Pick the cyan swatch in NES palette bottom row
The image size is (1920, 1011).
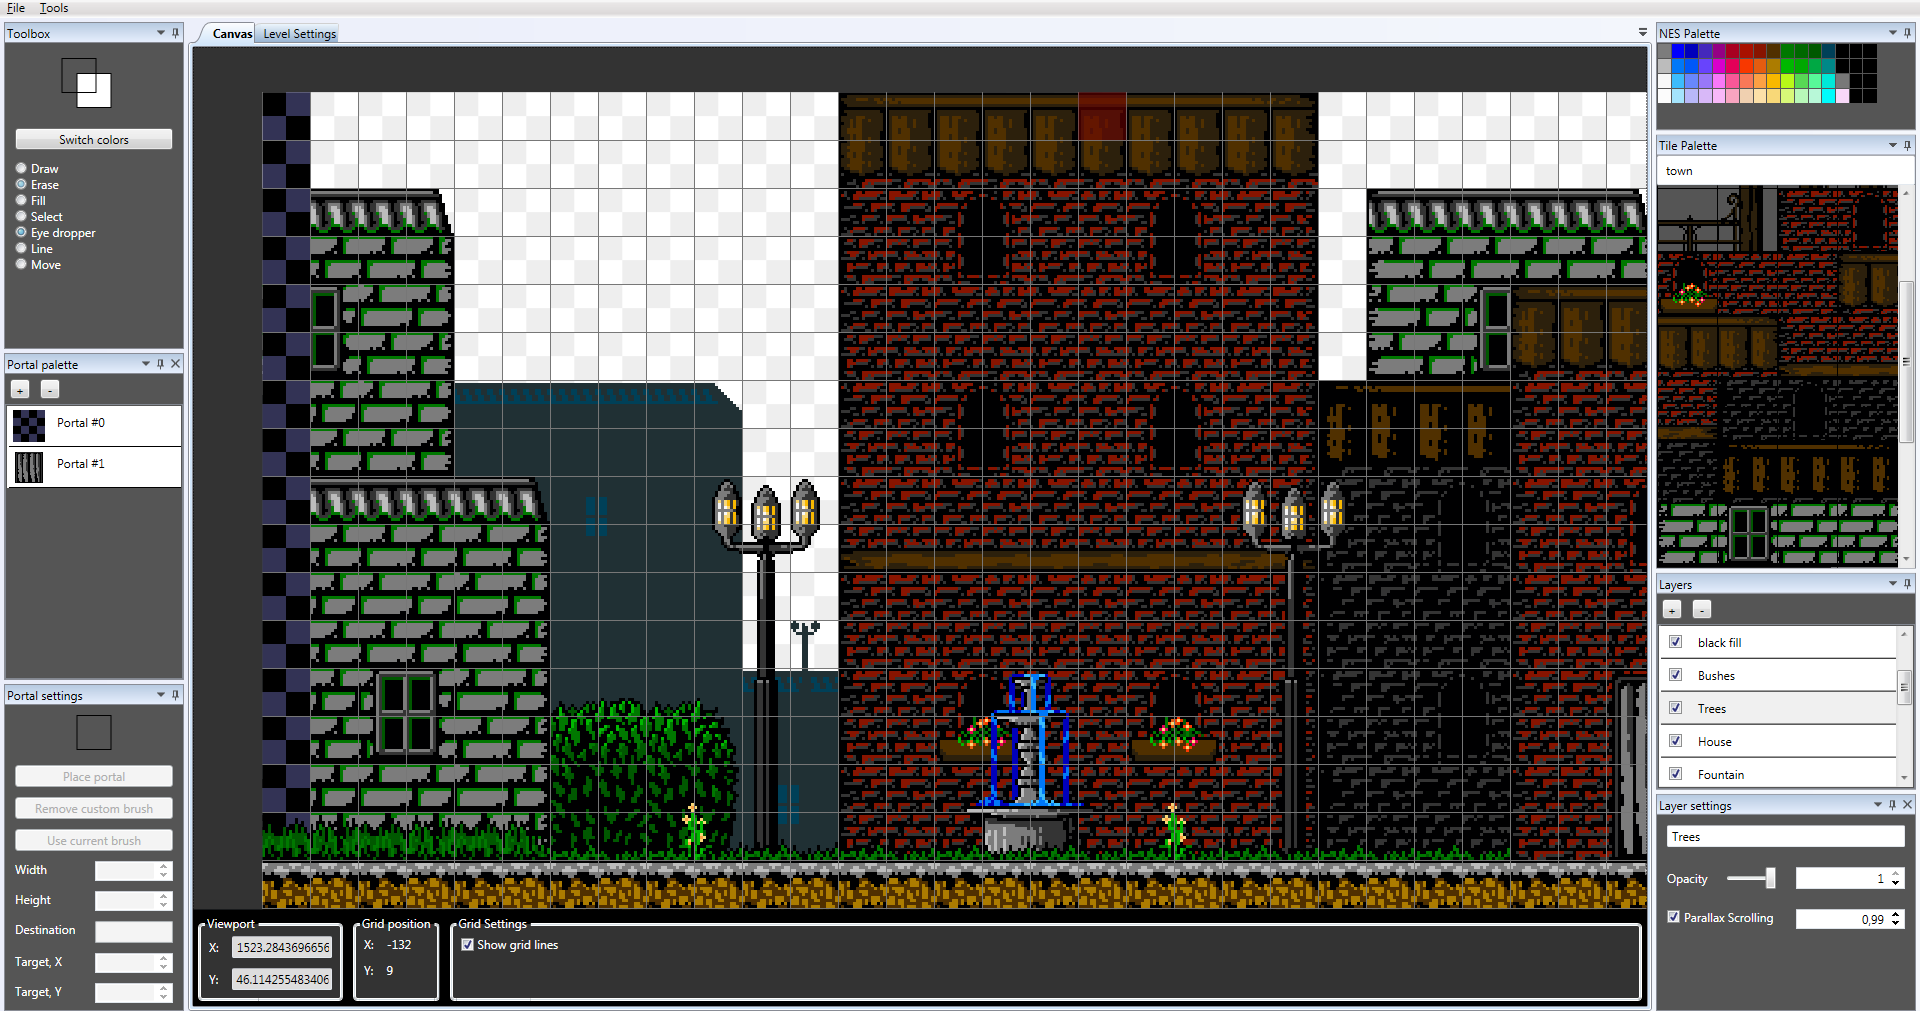[x=1829, y=96]
